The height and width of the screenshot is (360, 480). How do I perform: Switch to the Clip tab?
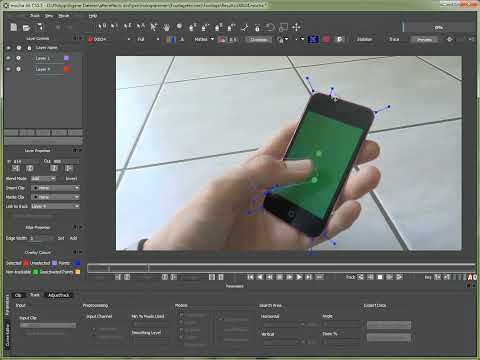click(18, 295)
